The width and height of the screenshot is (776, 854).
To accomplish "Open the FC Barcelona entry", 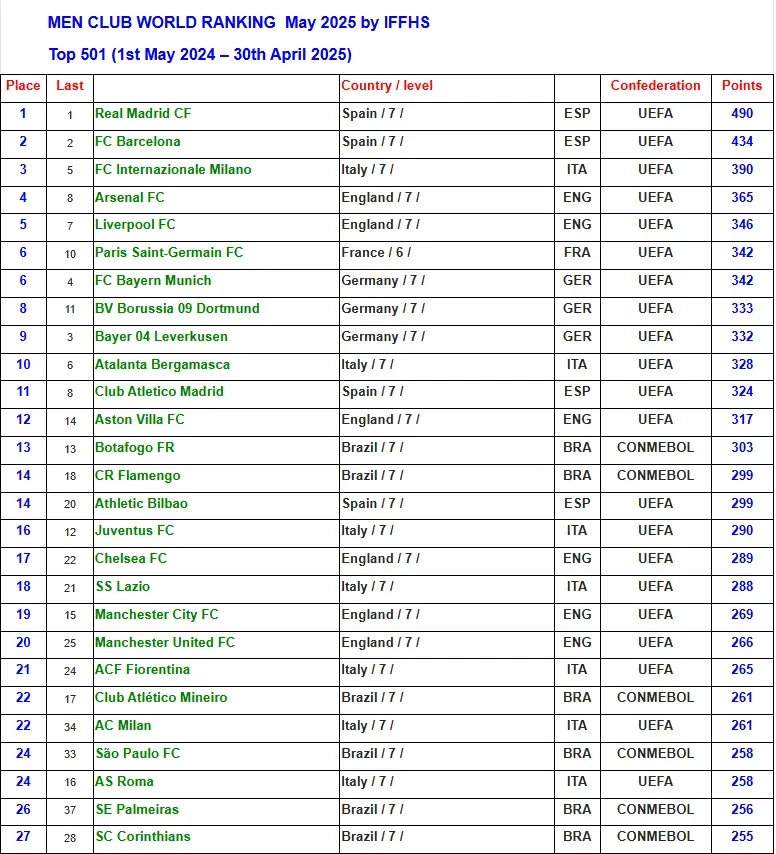I will coord(138,142).
